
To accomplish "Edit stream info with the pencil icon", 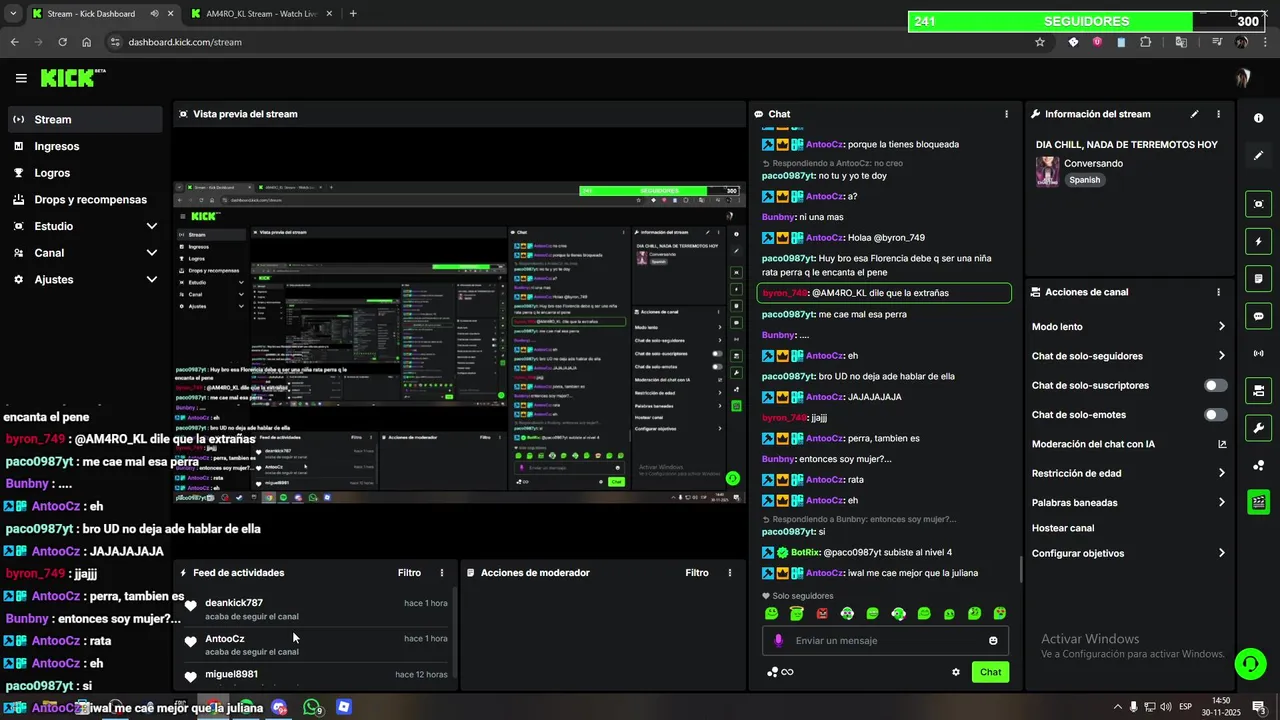I will click(x=1194, y=114).
